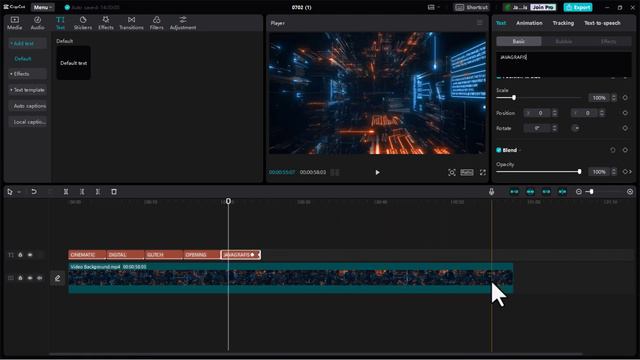Toggle preview axis
The width and height of the screenshot is (640, 360).
coord(562,191)
